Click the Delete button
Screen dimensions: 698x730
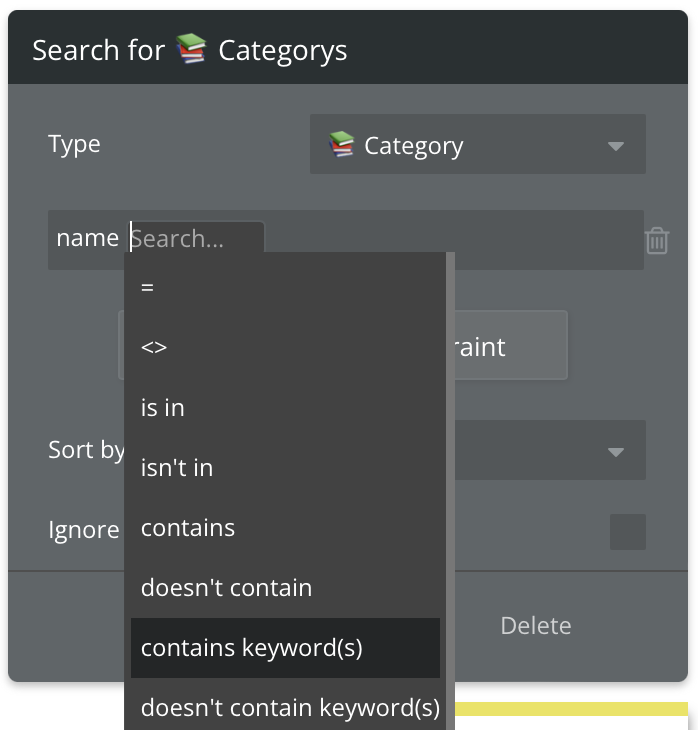point(535,626)
